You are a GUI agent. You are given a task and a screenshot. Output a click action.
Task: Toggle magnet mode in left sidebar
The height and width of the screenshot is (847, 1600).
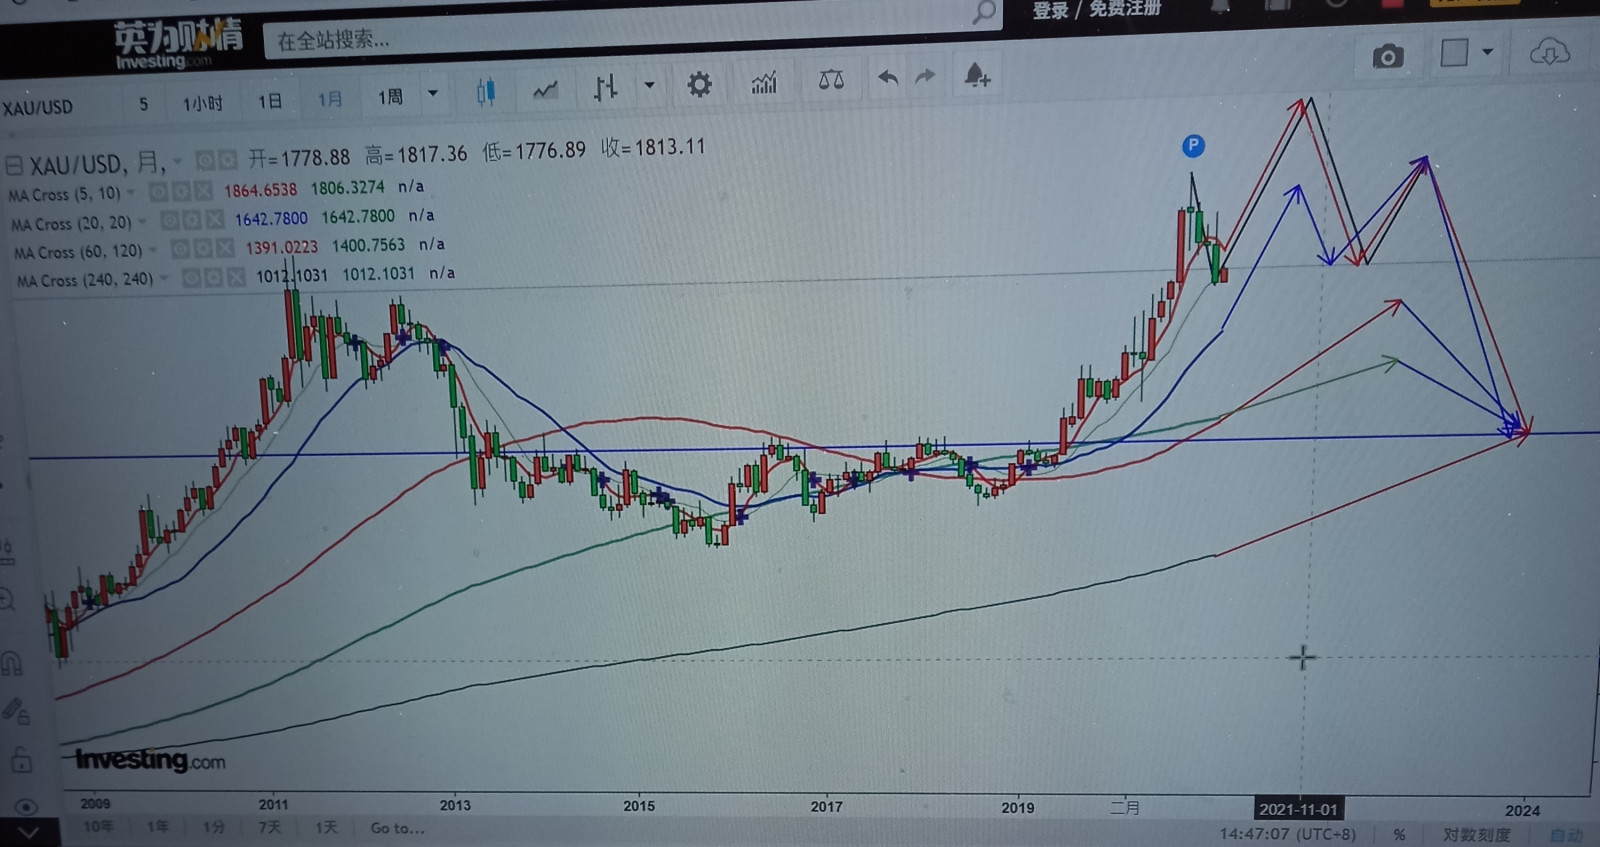coord(12,661)
